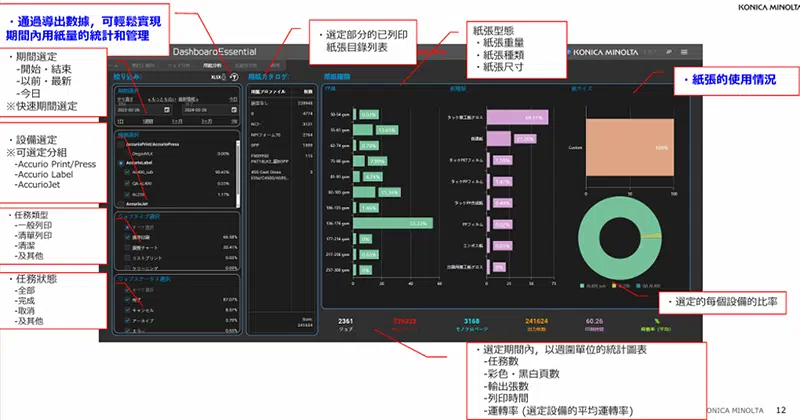Select the 1ヶ月 quick period link
Image resolution: width=800 pixels, height=420 pixels.
[177, 121]
